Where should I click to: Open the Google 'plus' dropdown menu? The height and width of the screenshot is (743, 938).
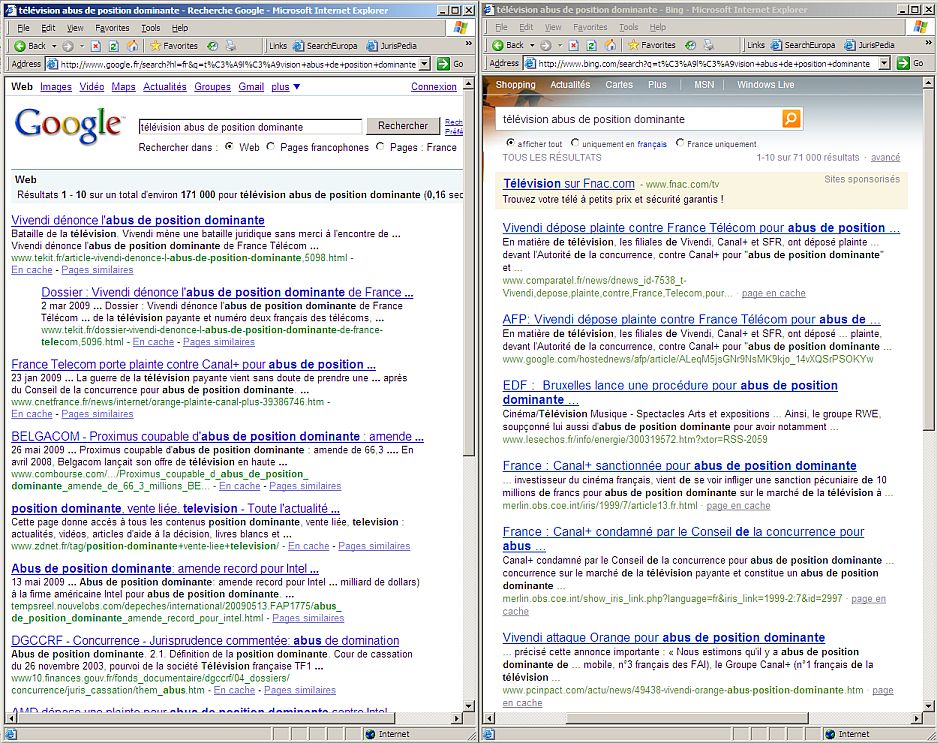click(x=285, y=87)
